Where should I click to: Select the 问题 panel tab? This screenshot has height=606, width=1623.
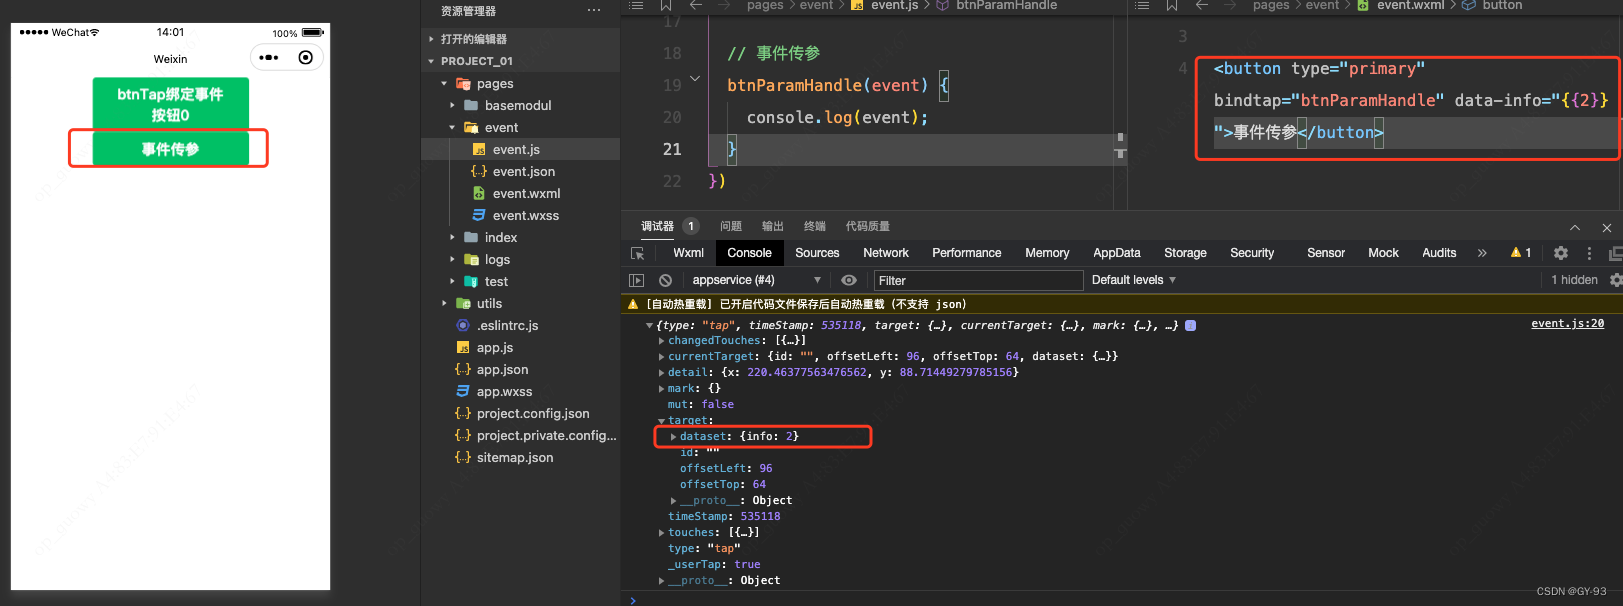tap(731, 226)
